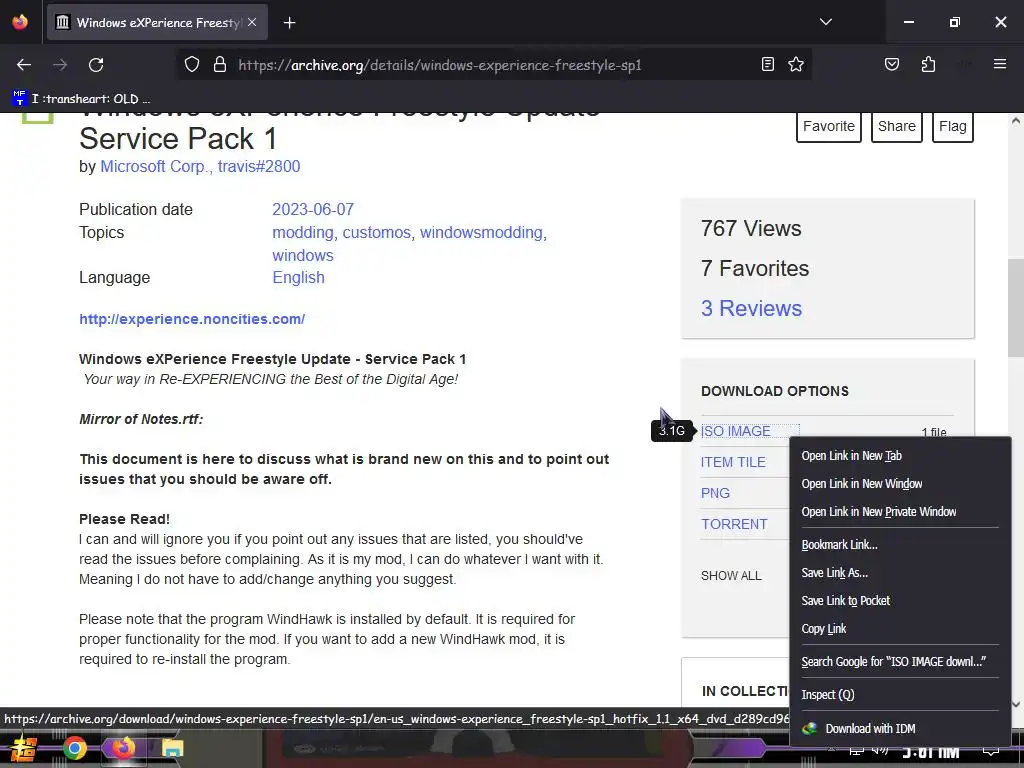Click the Firefox back arrow button
The width and height of the screenshot is (1024, 768).
coord(24,65)
